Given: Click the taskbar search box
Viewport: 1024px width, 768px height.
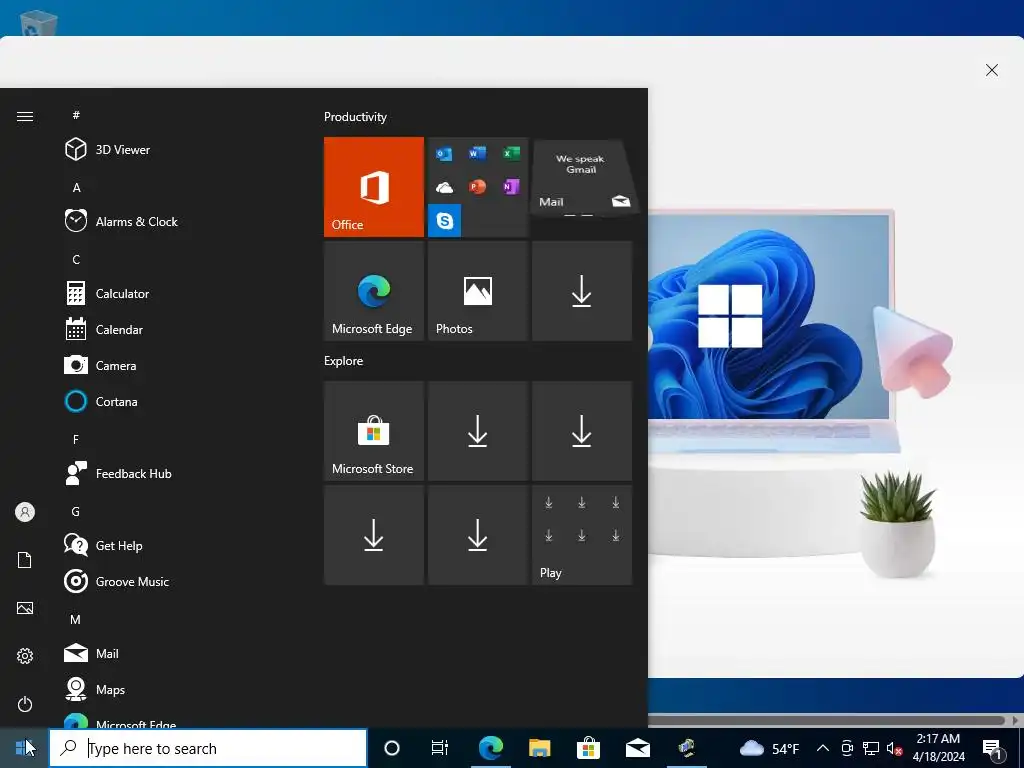Looking at the screenshot, I should tap(208, 748).
